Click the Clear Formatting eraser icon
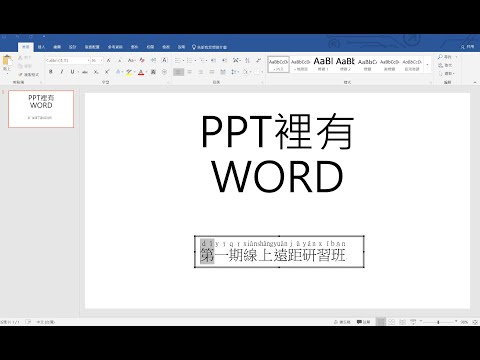Screen dimensions: 480x360 click(x=142, y=60)
